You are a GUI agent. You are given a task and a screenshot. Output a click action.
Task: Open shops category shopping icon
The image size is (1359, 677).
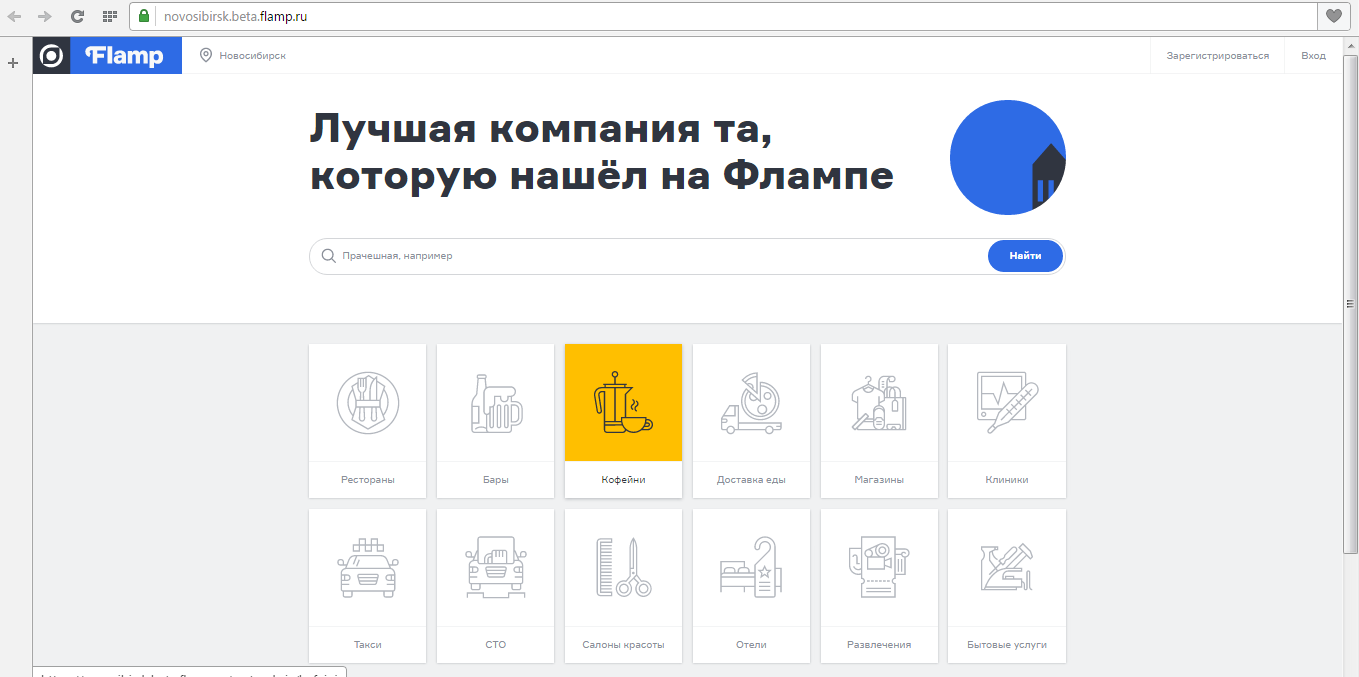[879, 403]
